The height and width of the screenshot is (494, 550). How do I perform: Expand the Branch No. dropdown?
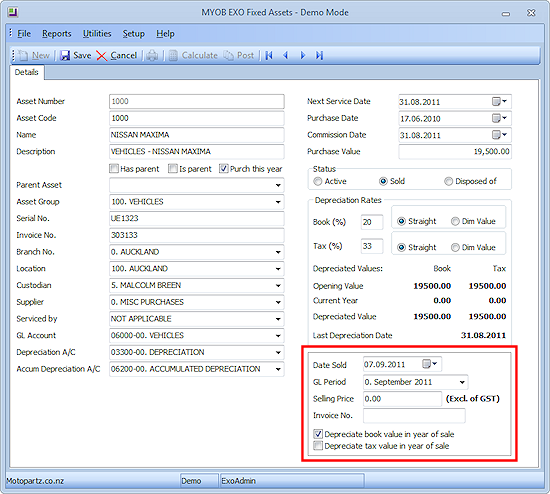[278, 252]
